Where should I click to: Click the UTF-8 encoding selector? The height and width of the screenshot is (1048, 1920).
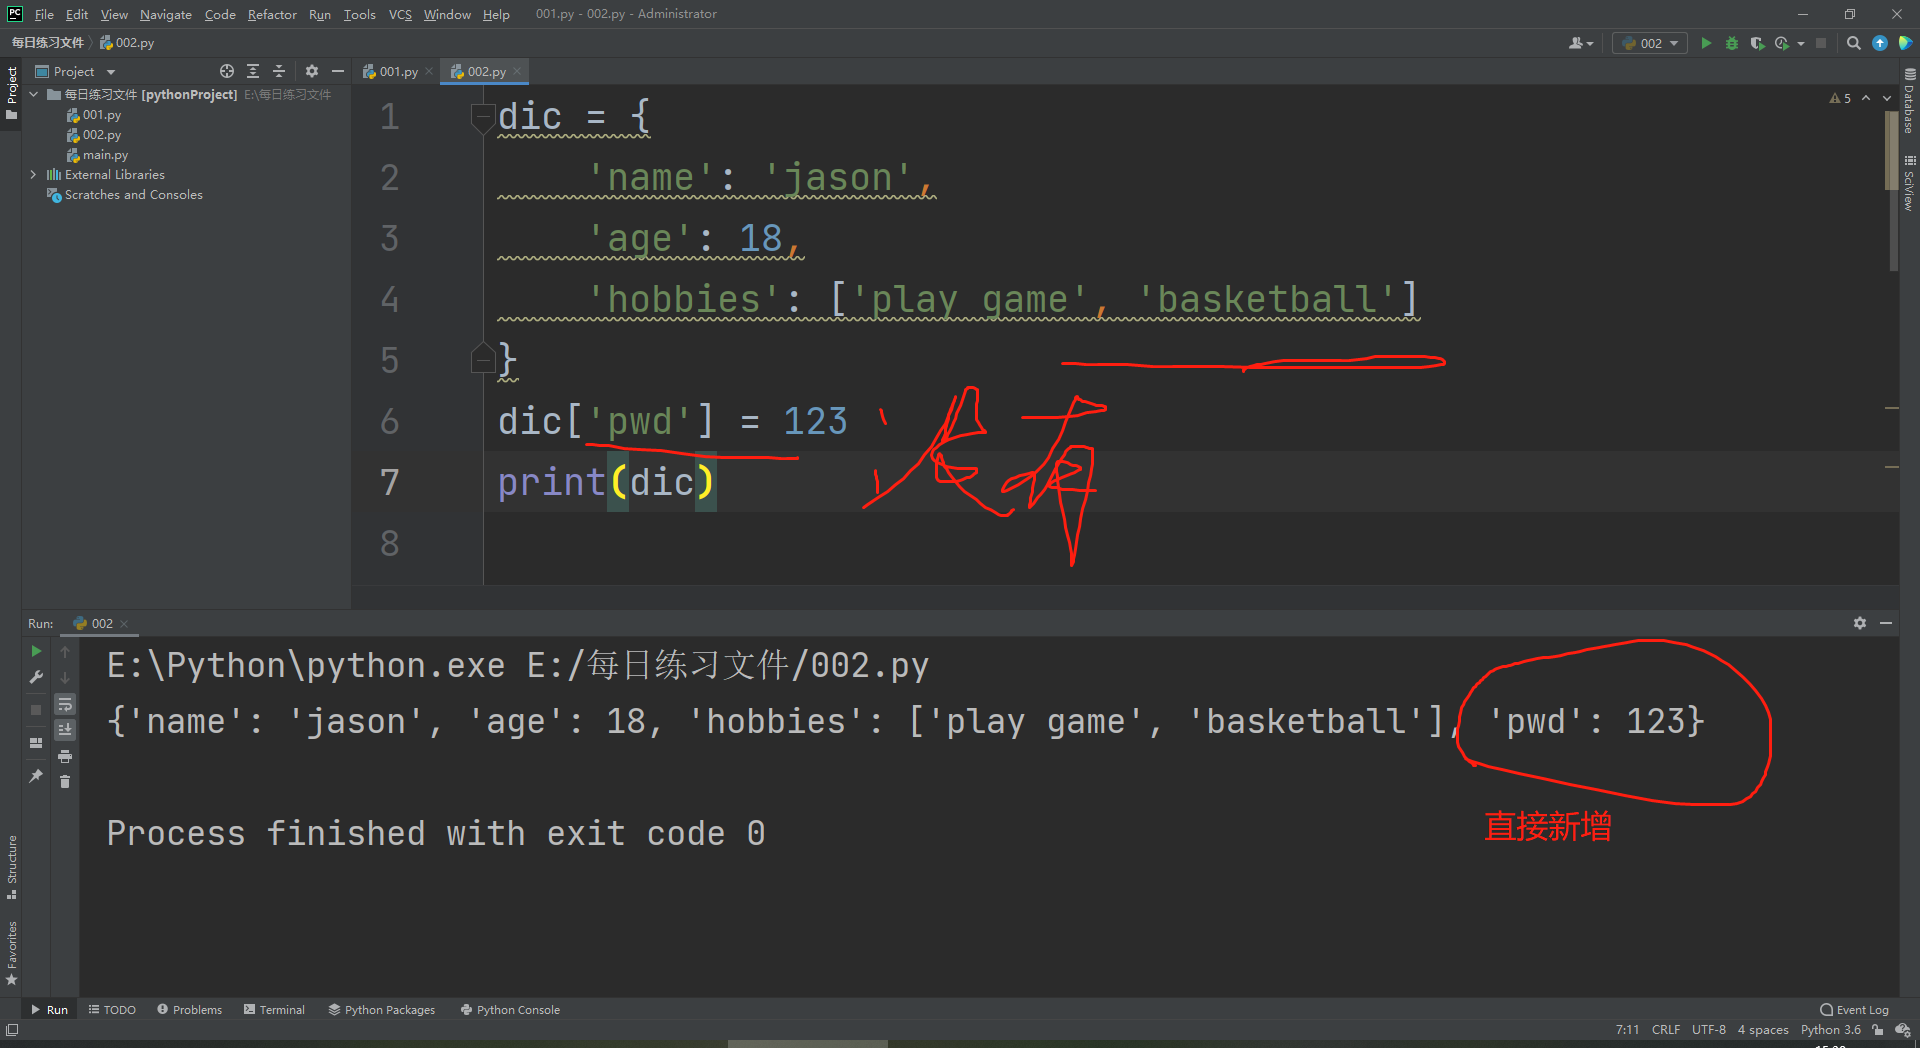tap(1709, 1030)
